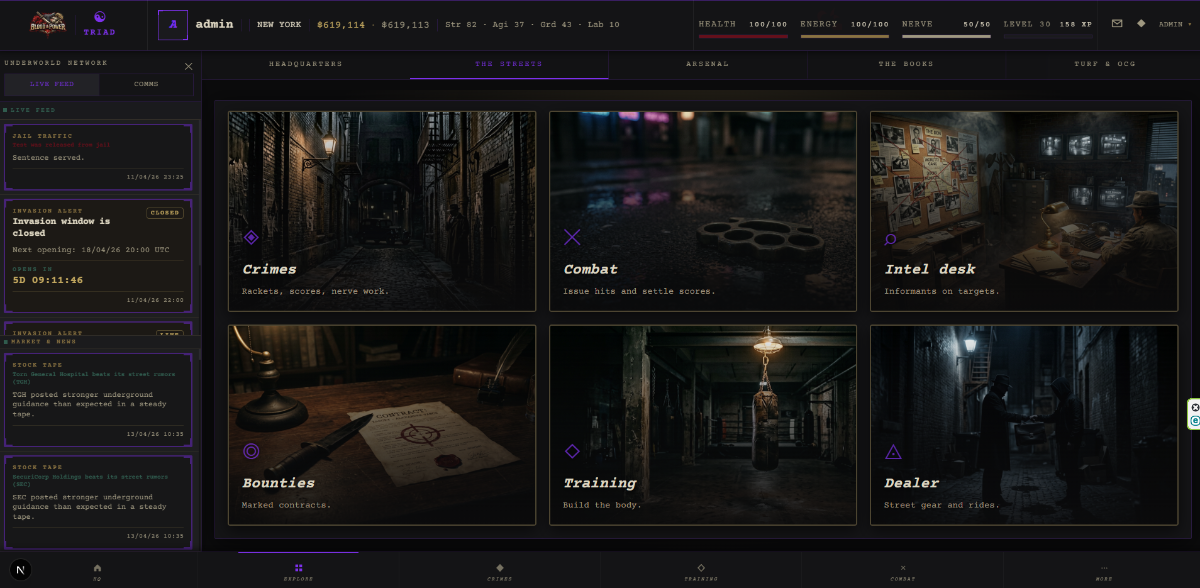Screen dimensions: 1200x588
Task: Open the More menu in bottom bar
Action: [1103, 571]
